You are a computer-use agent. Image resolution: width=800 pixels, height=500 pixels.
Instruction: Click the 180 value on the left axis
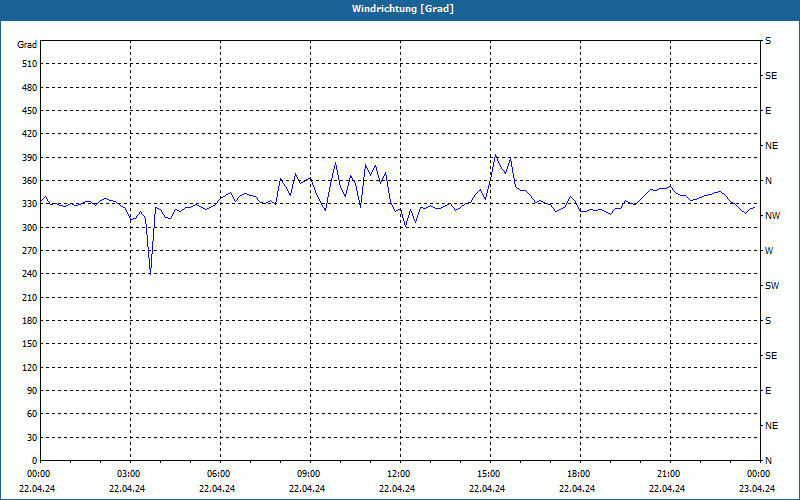30,320
